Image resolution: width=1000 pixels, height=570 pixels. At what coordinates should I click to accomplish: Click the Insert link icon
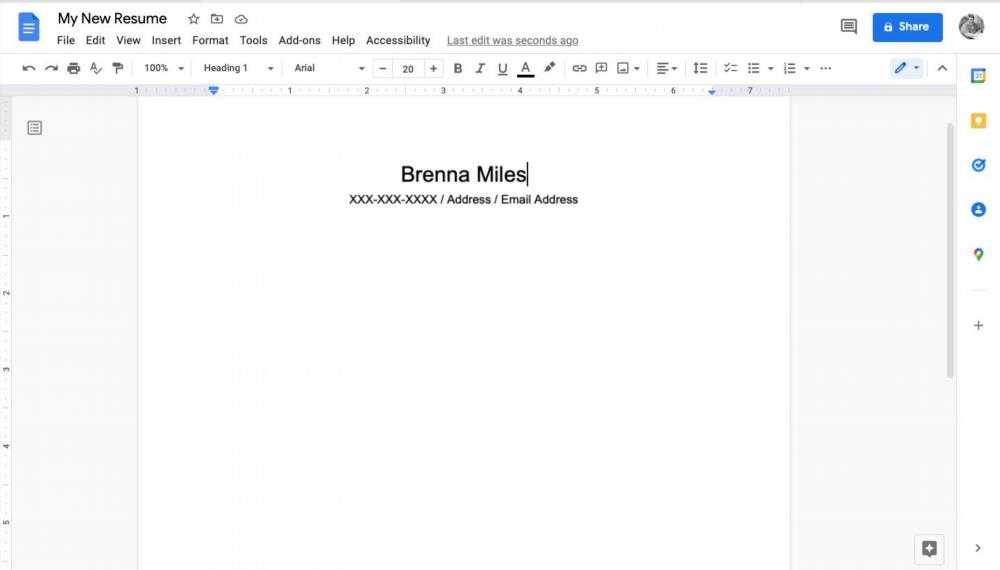coord(579,68)
